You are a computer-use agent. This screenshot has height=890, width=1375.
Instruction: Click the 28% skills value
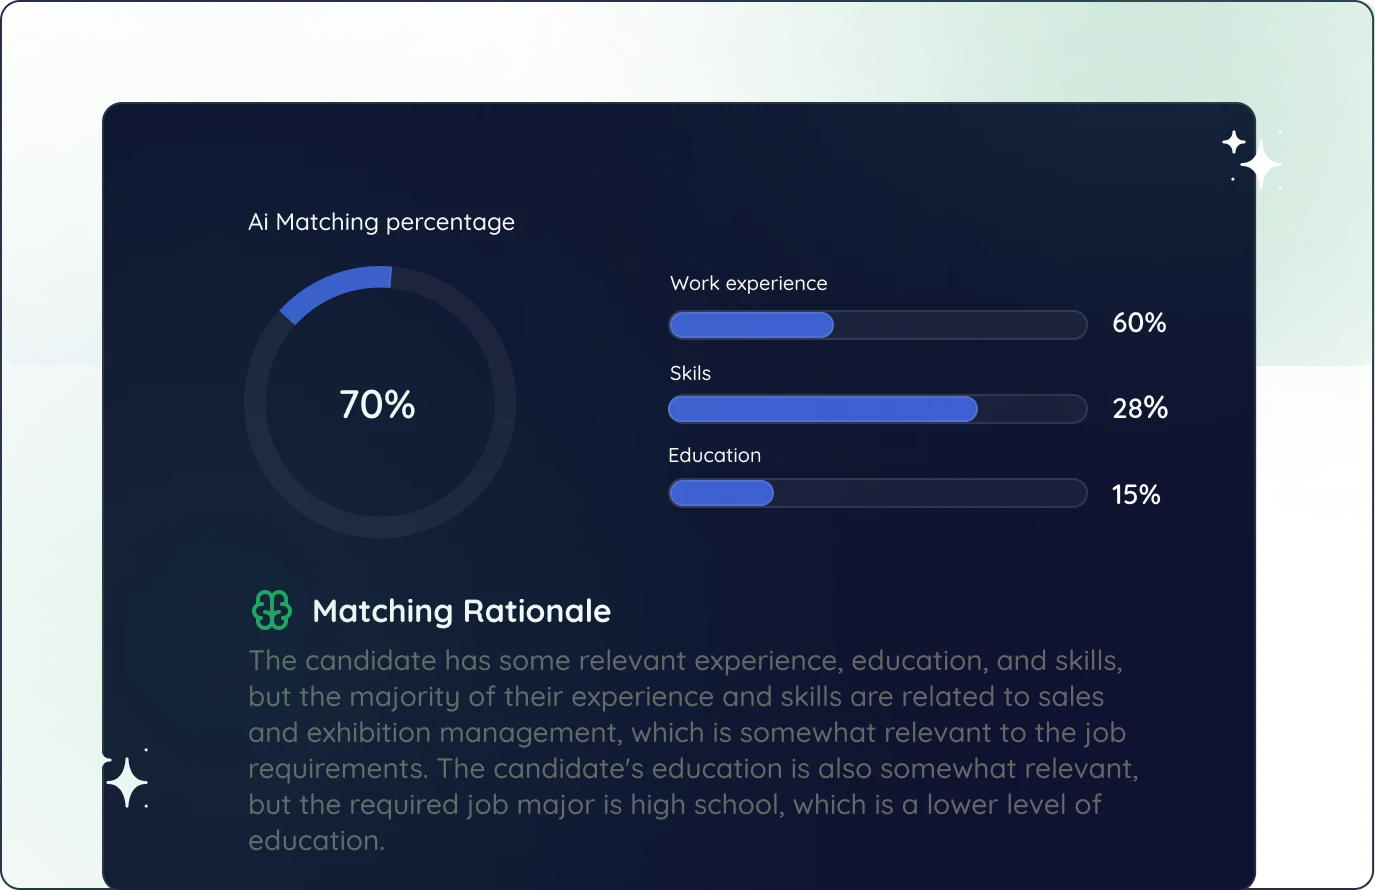pyautogui.click(x=1140, y=408)
